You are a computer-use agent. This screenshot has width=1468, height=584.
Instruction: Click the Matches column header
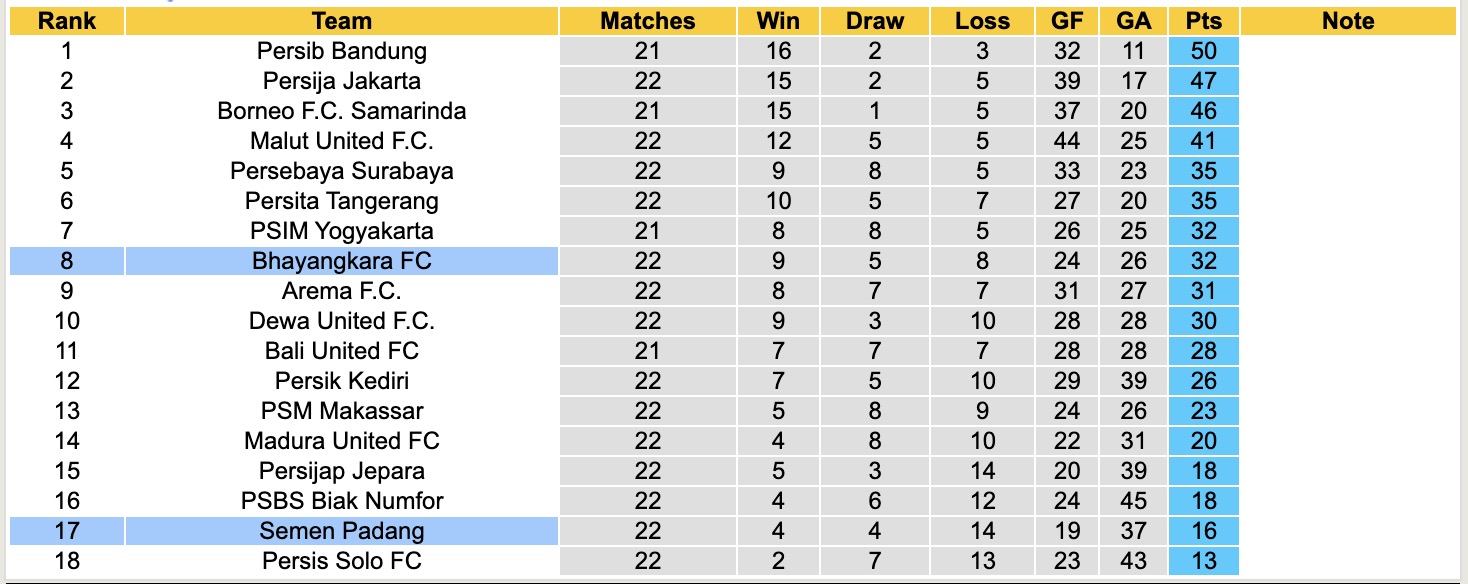pos(647,21)
